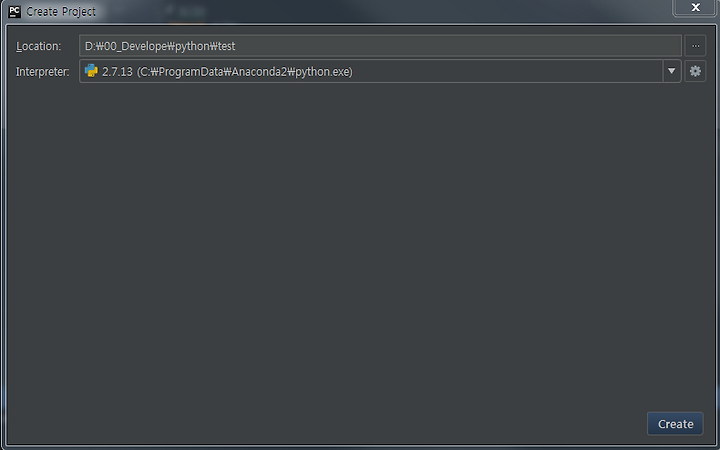Click the Create button

point(675,424)
